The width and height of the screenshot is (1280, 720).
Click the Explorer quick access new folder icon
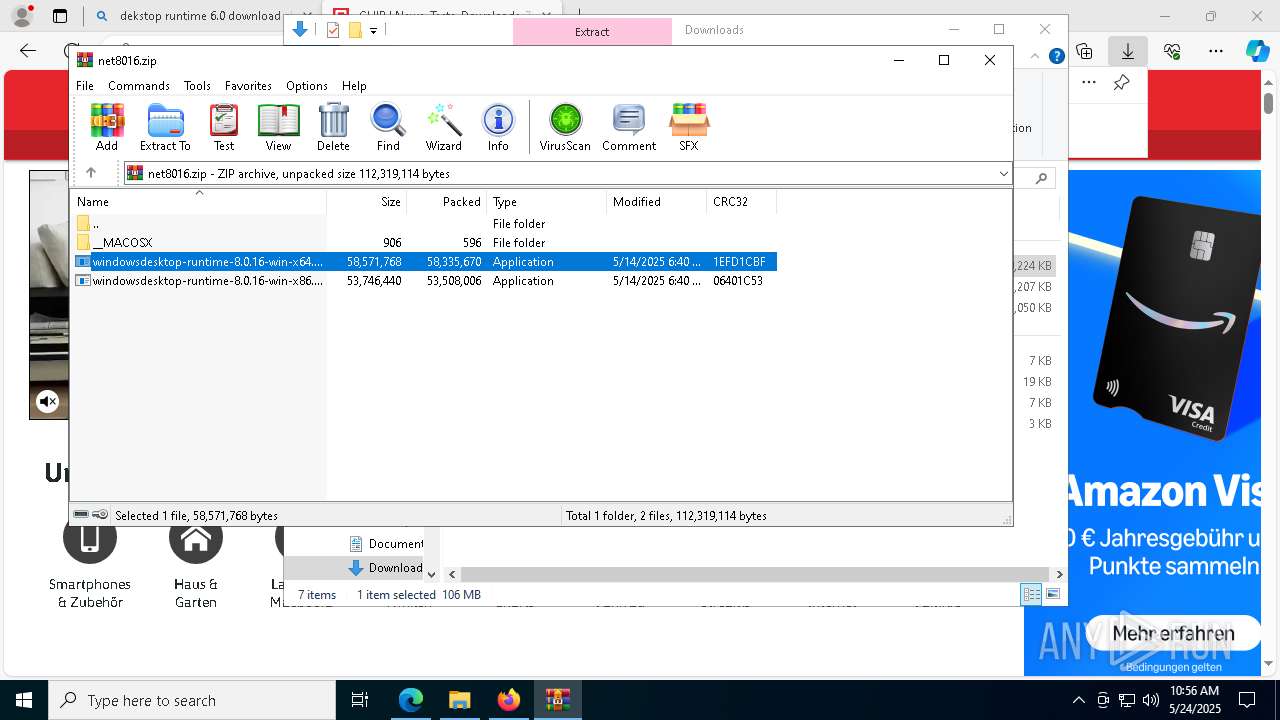pyautogui.click(x=355, y=30)
